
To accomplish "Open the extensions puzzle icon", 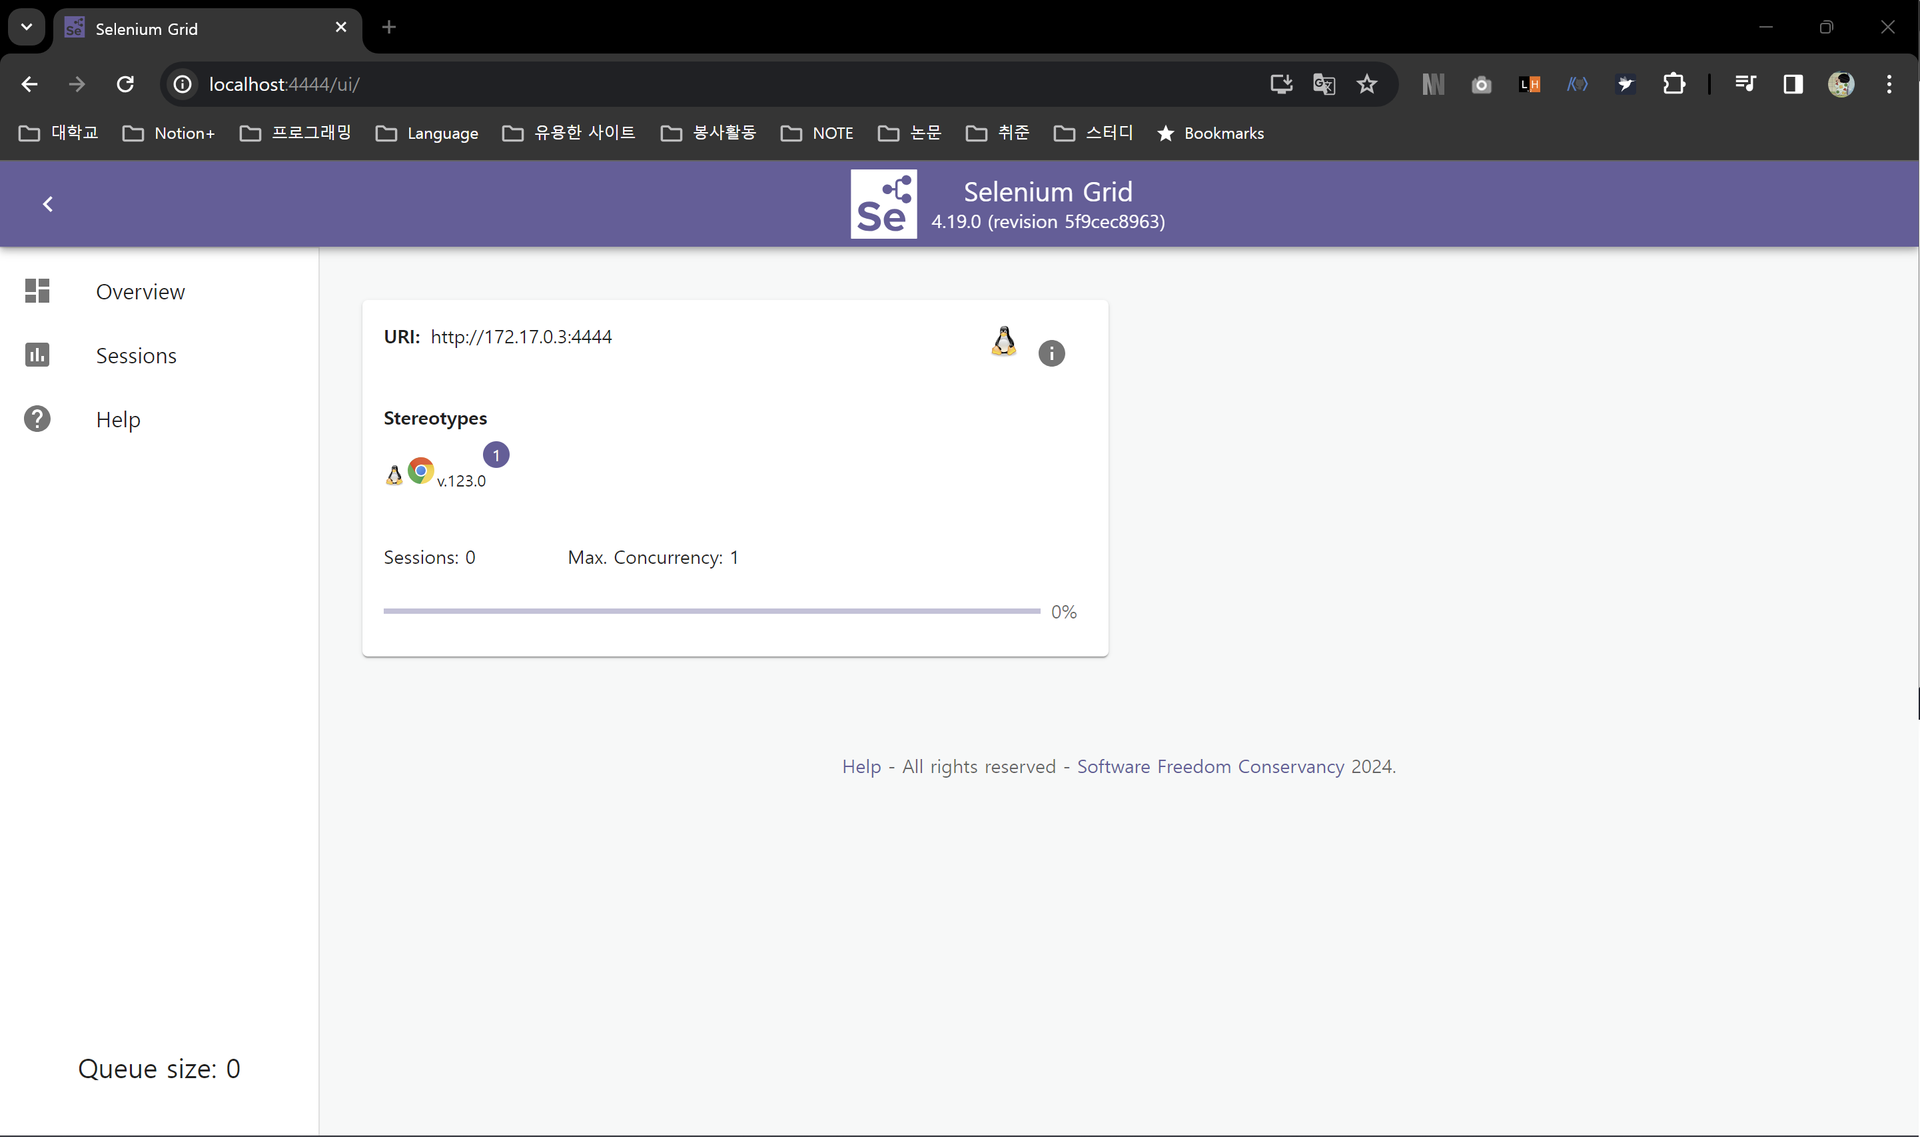I will pos(1674,84).
